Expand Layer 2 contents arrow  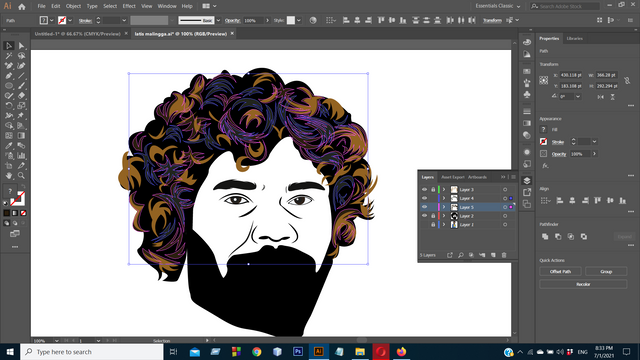point(444,216)
